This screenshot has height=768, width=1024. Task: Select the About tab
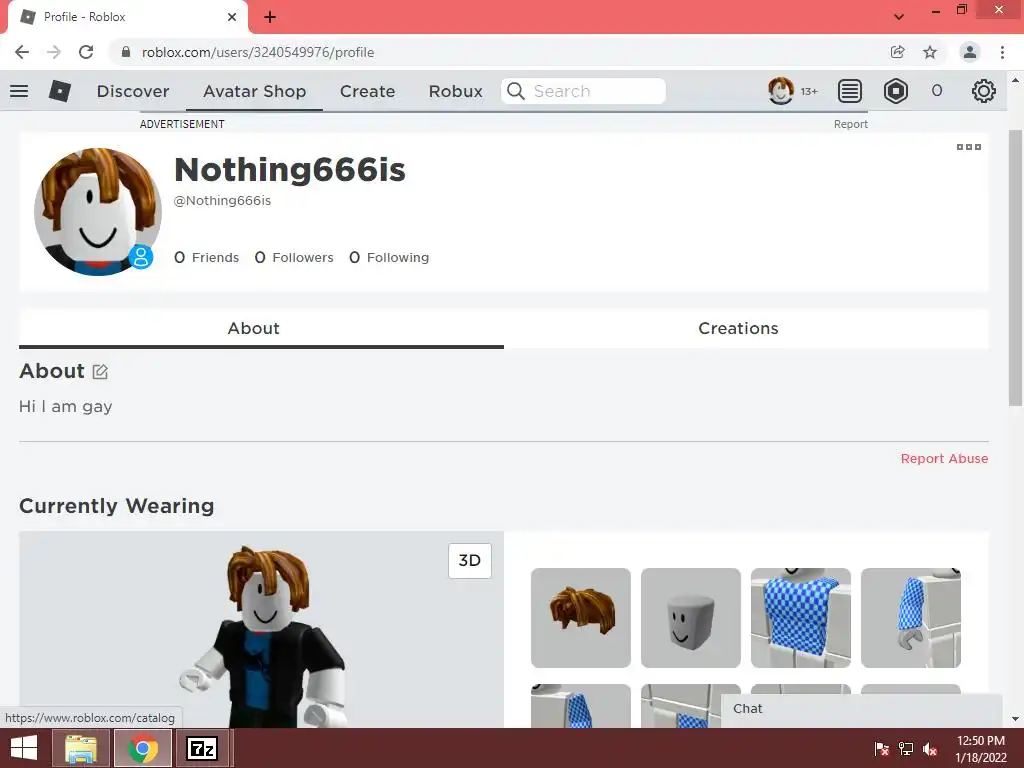pos(261,328)
